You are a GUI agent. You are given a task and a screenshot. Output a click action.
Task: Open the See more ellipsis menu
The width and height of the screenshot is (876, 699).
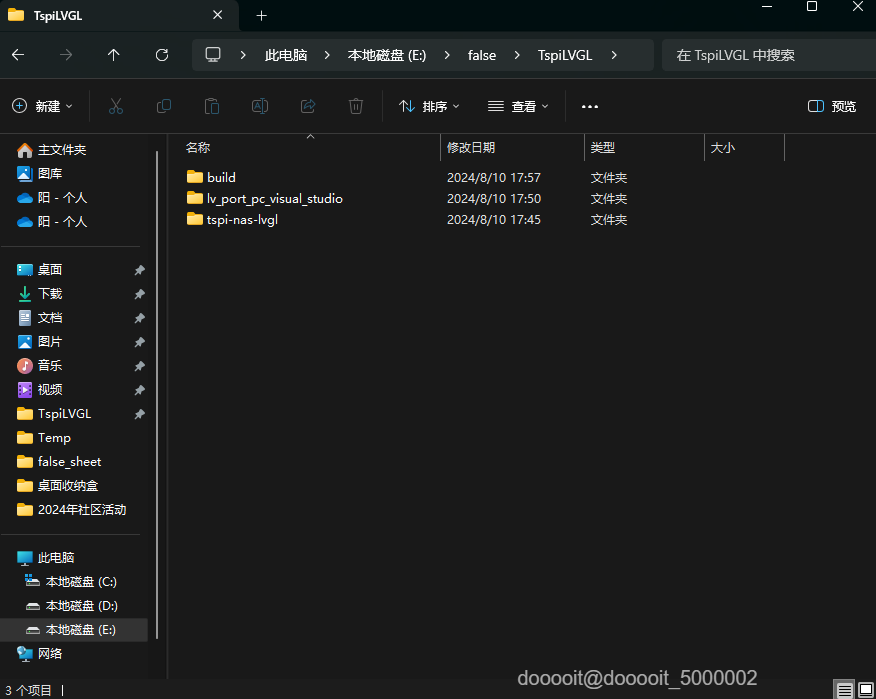590,106
